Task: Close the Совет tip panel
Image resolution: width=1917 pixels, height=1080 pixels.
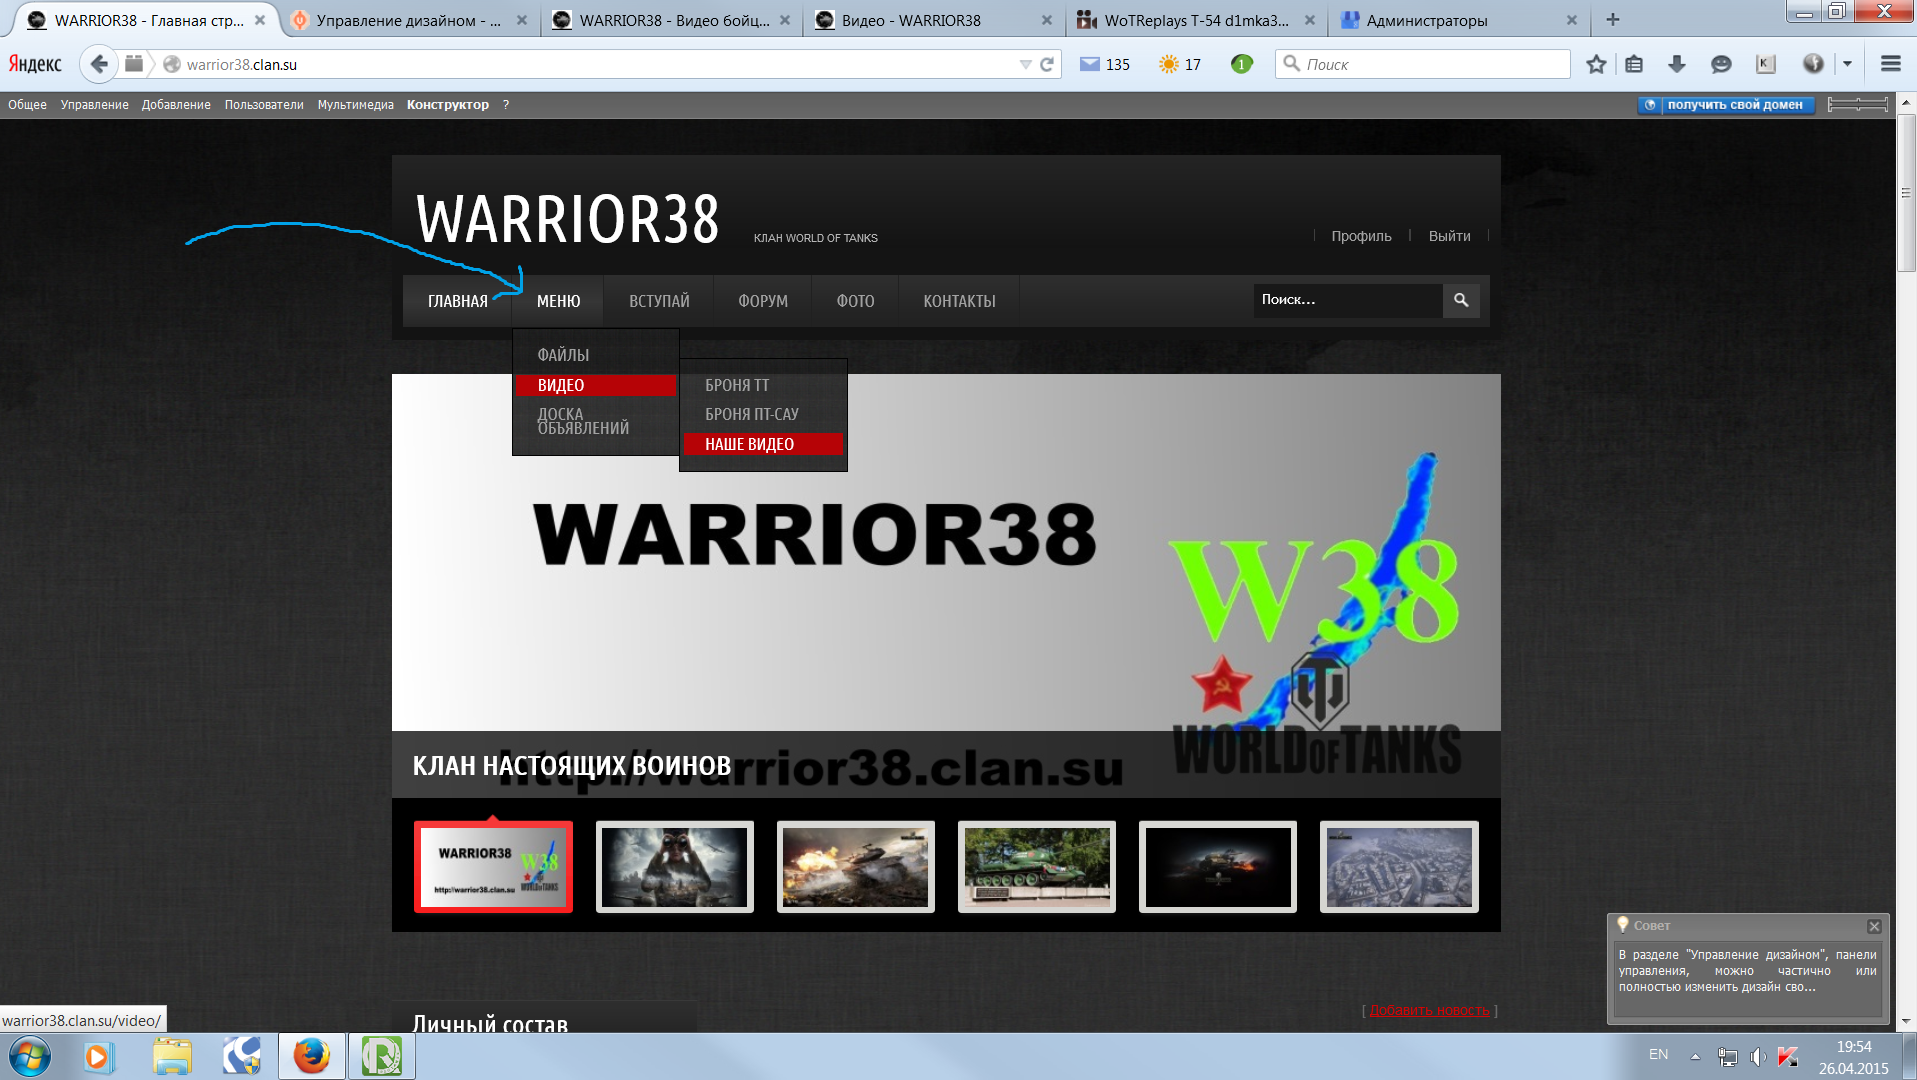Action: [1874, 926]
